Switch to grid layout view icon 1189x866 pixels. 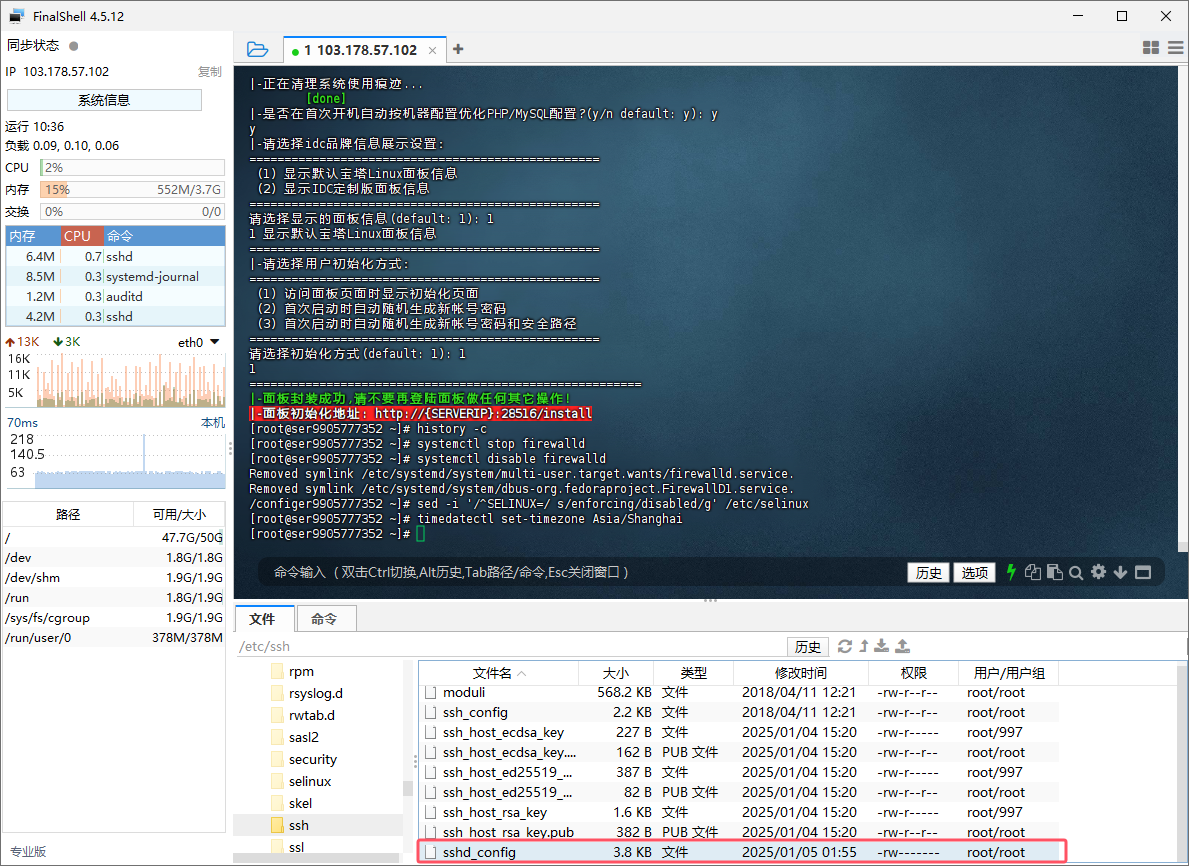coord(1150,48)
